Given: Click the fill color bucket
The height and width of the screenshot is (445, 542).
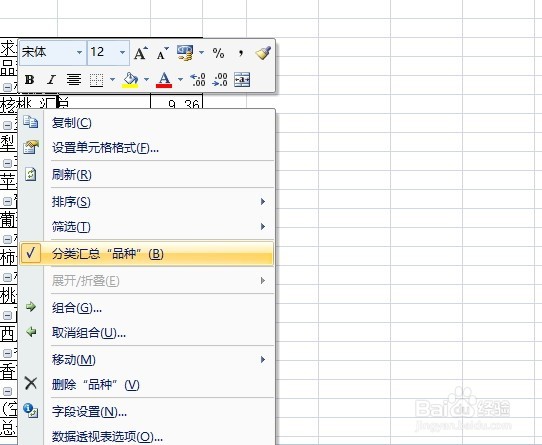Looking at the screenshot, I should pyautogui.click(x=130, y=80).
